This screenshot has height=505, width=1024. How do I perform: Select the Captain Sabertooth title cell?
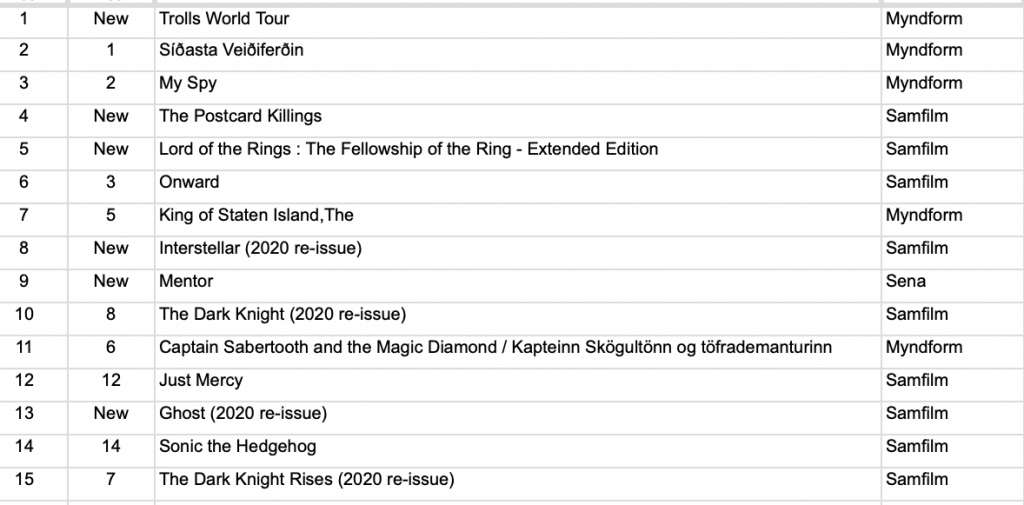pos(496,347)
